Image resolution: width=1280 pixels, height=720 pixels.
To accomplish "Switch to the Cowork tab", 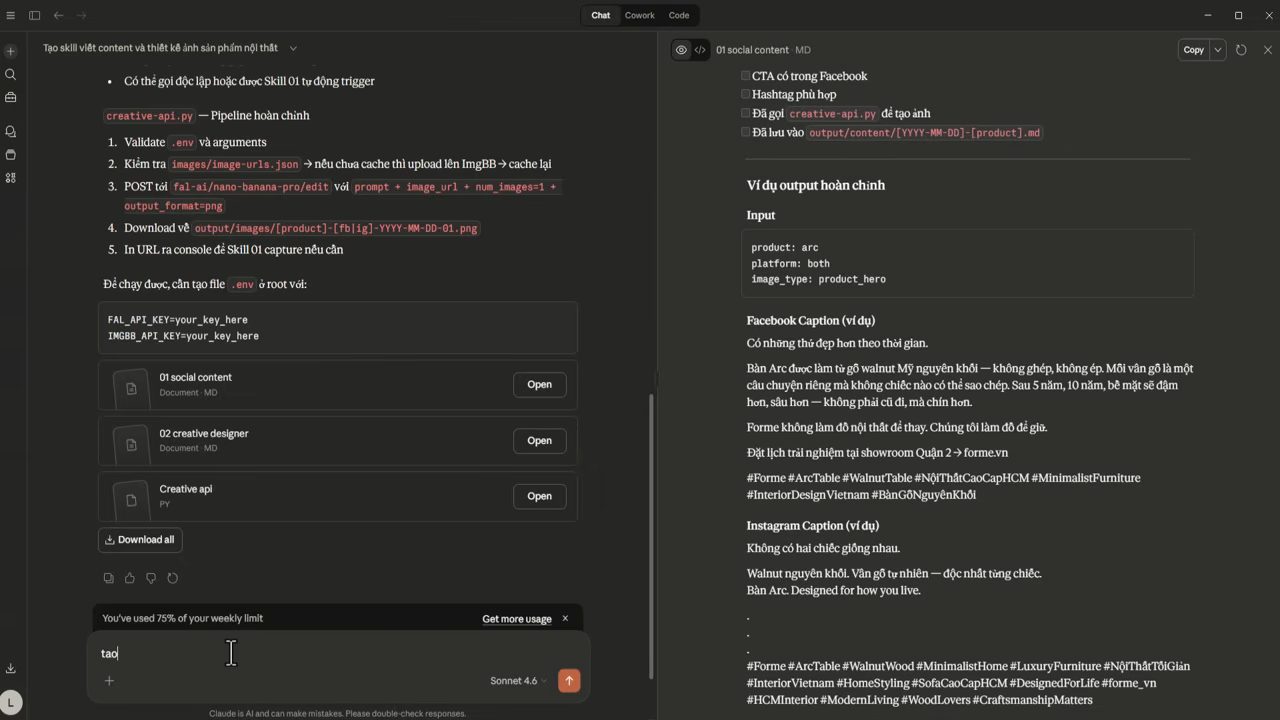I will pos(640,15).
